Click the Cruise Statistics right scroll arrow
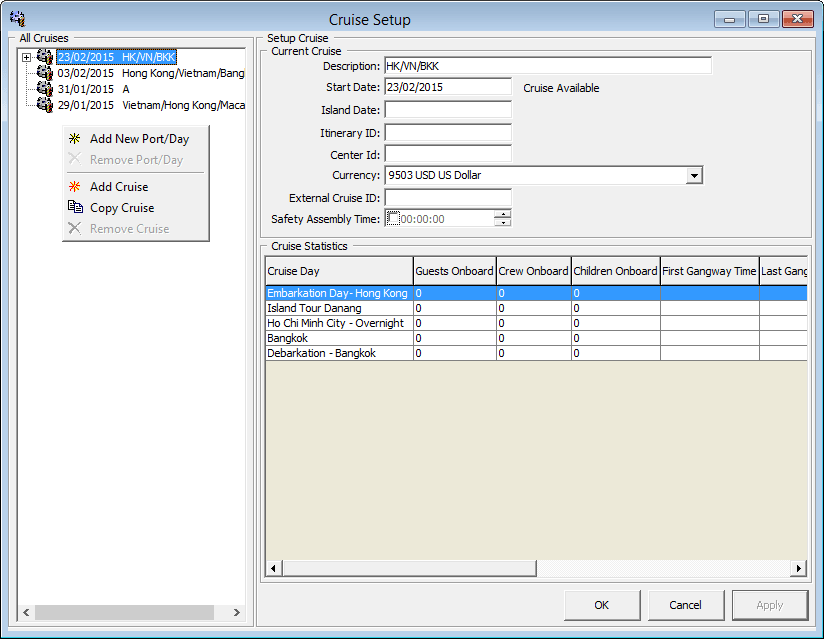This screenshot has width=824, height=639. [x=798, y=568]
